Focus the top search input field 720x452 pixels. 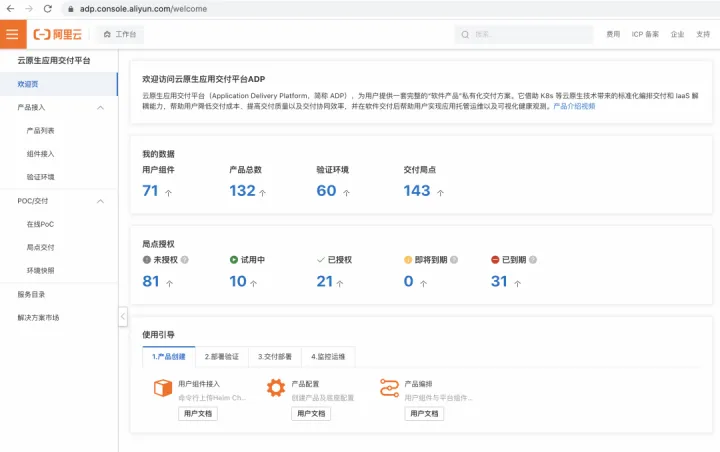coord(523,34)
